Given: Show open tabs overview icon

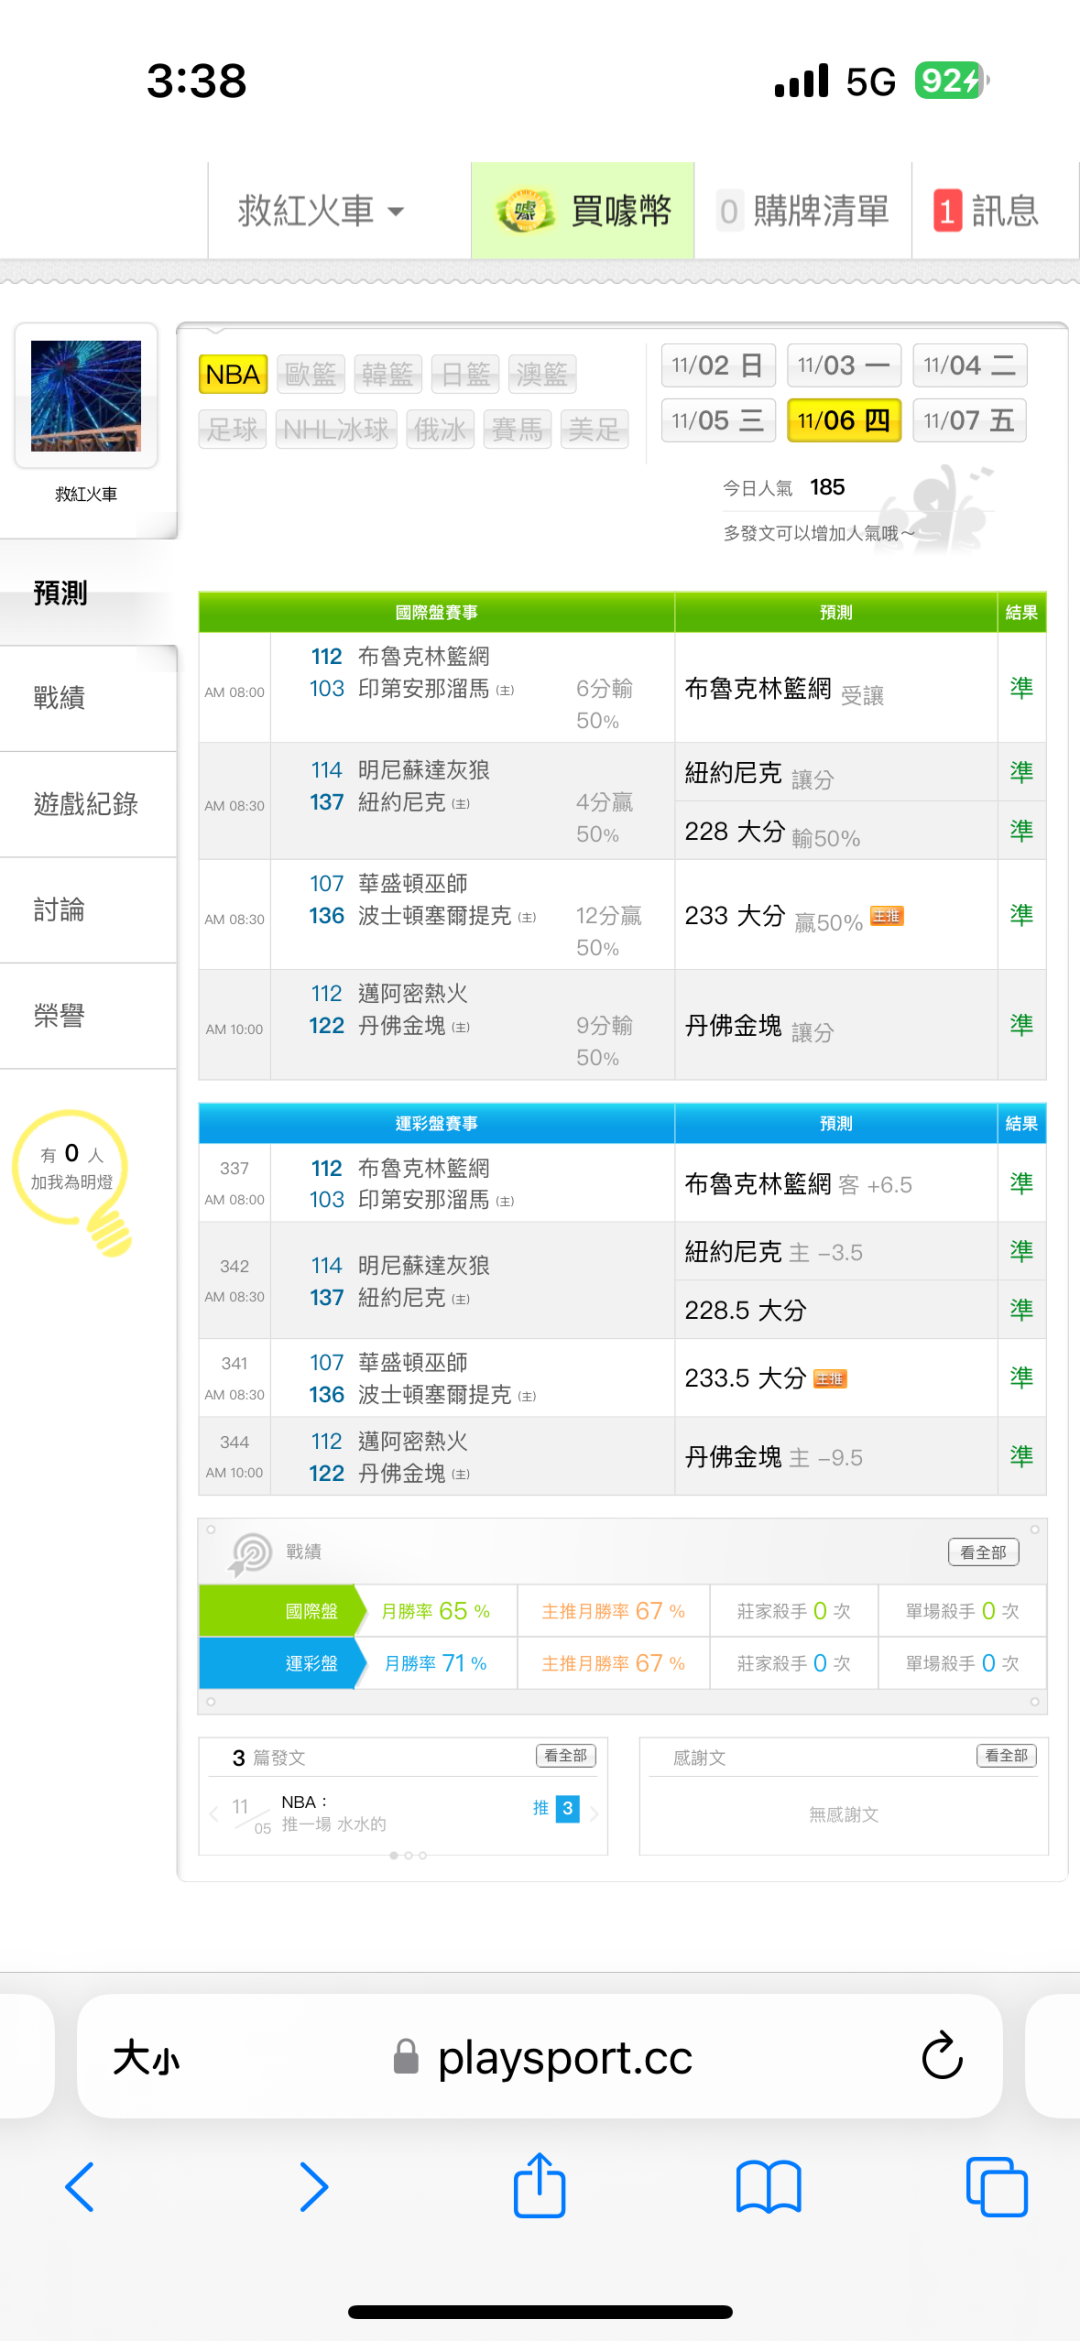Looking at the screenshot, I should (x=996, y=2186).
